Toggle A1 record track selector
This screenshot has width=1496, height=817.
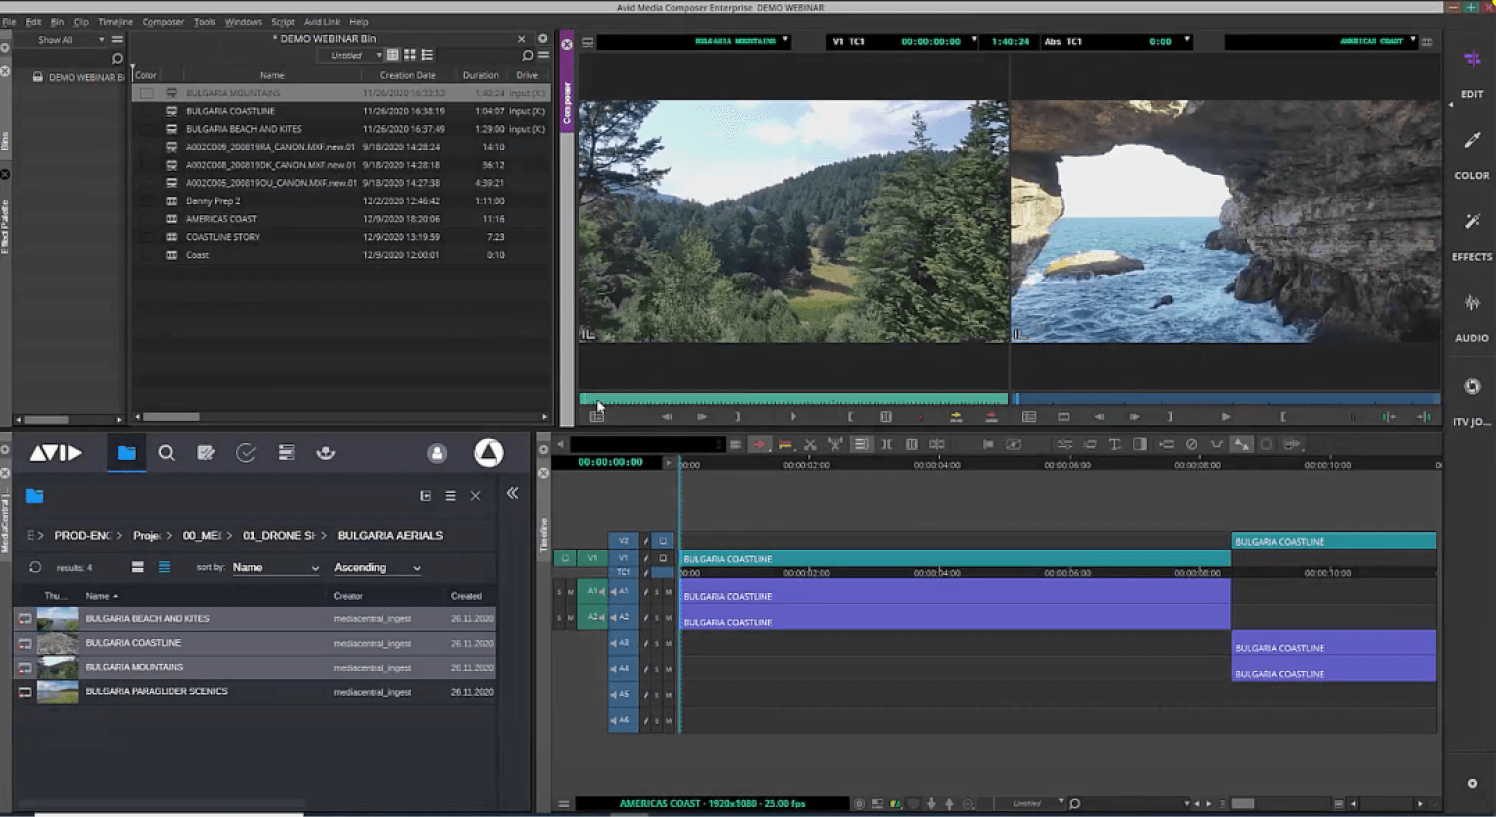pos(623,591)
